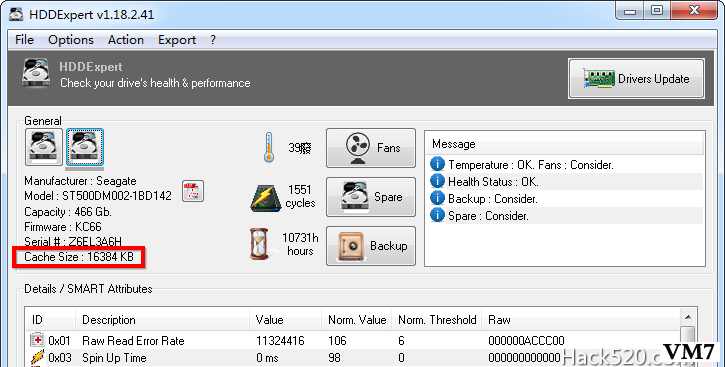Click info icon beside Spare message
The image size is (725, 367).
(x=437, y=215)
